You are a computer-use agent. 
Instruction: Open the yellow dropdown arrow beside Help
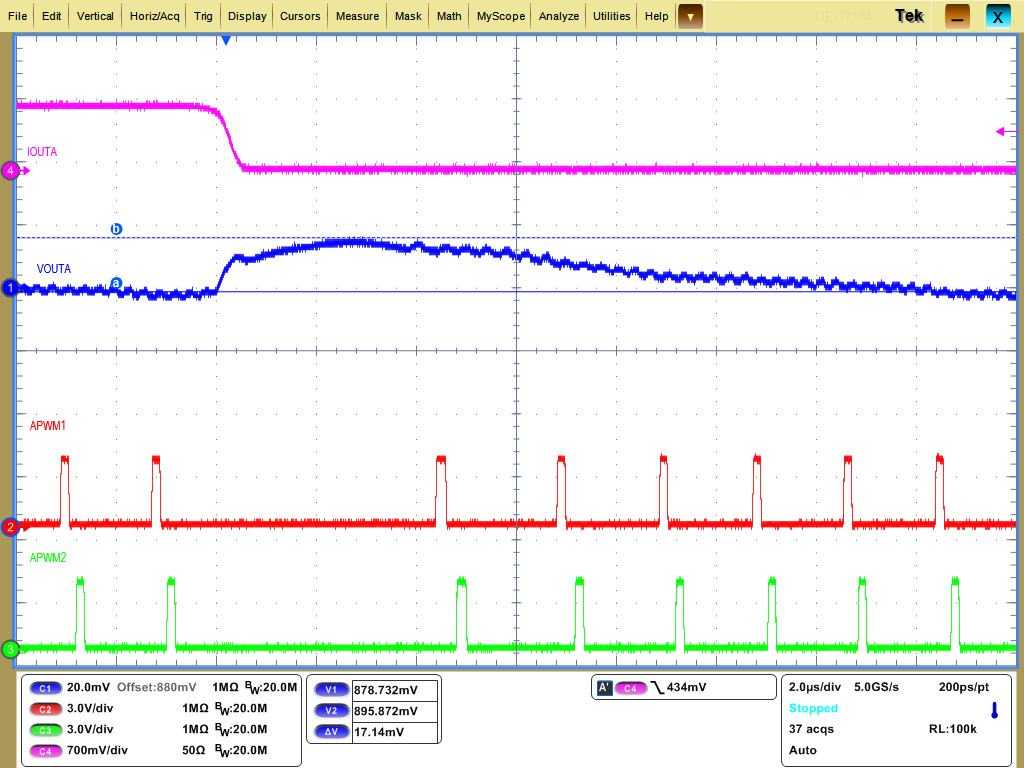click(691, 16)
